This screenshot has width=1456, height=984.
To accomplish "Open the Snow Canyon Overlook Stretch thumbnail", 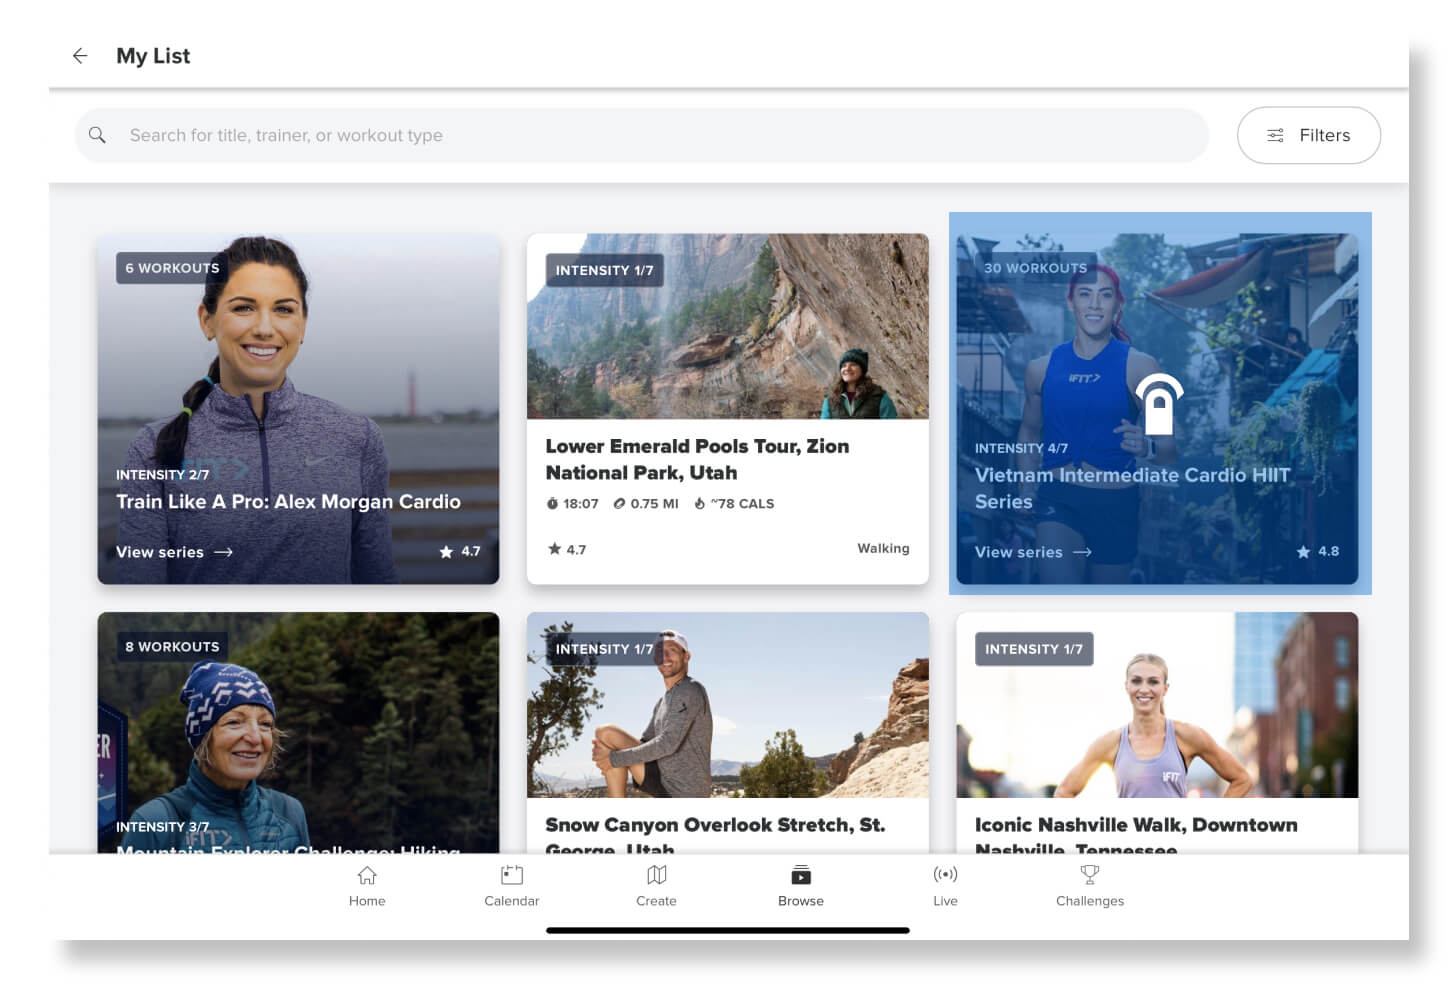I will click(x=728, y=705).
